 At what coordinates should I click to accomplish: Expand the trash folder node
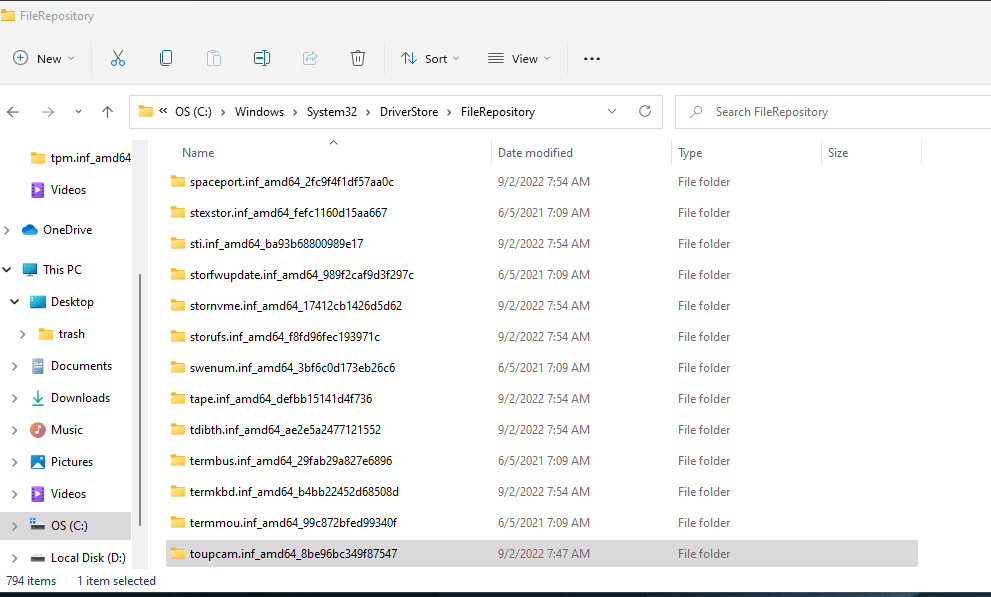point(23,334)
